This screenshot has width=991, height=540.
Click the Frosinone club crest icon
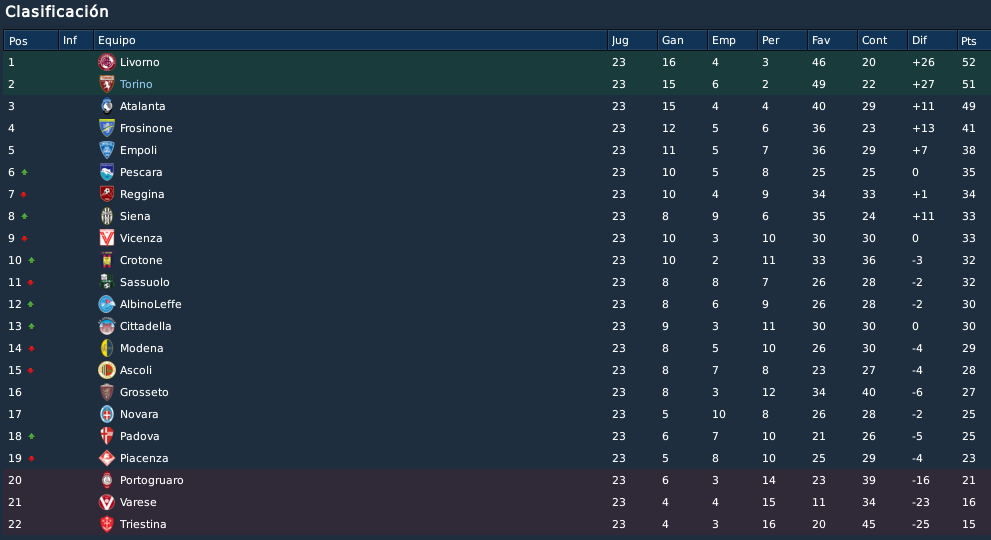(x=107, y=128)
